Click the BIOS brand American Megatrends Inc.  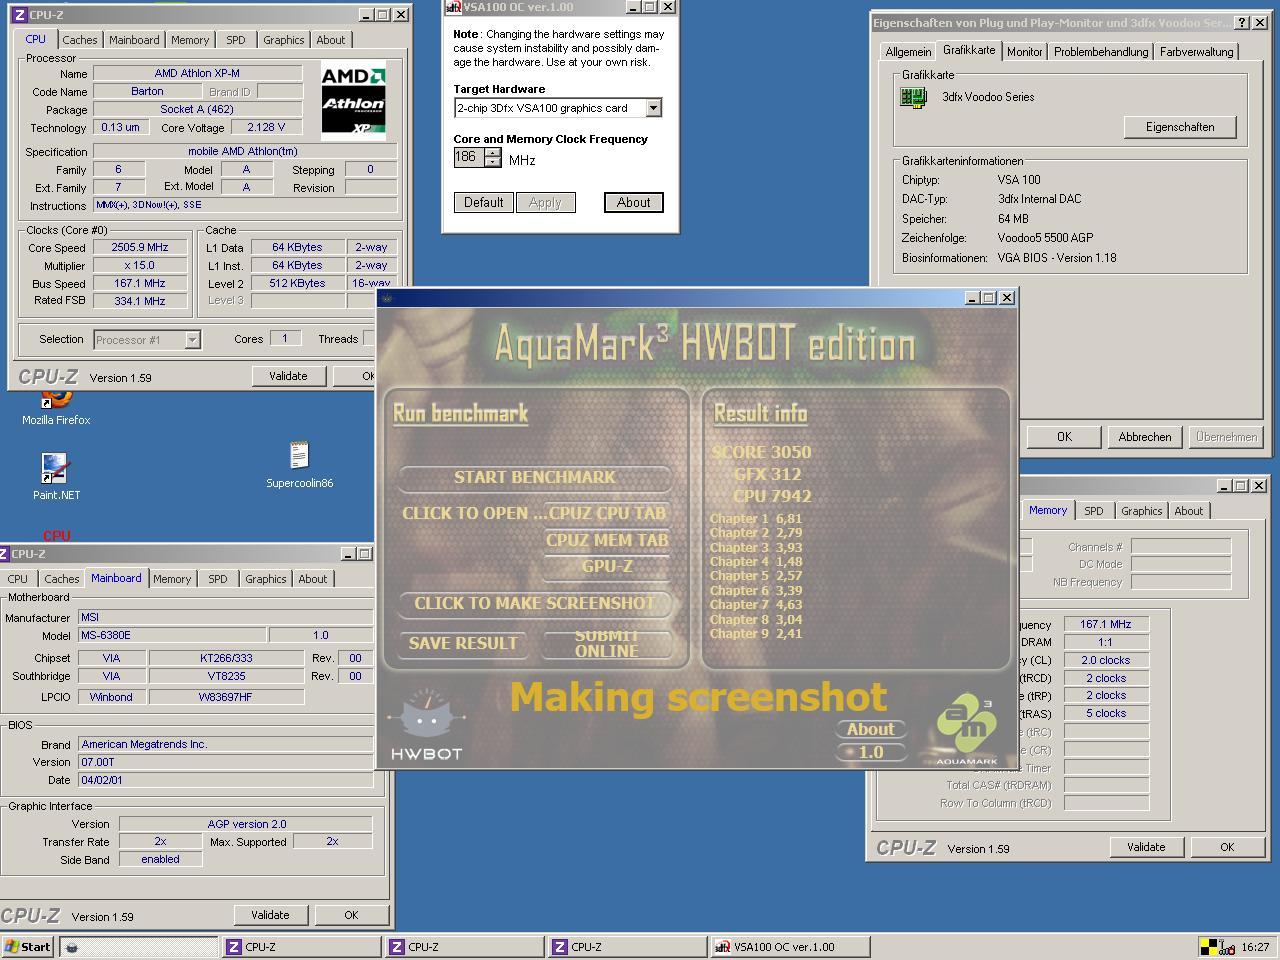point(227,744)
